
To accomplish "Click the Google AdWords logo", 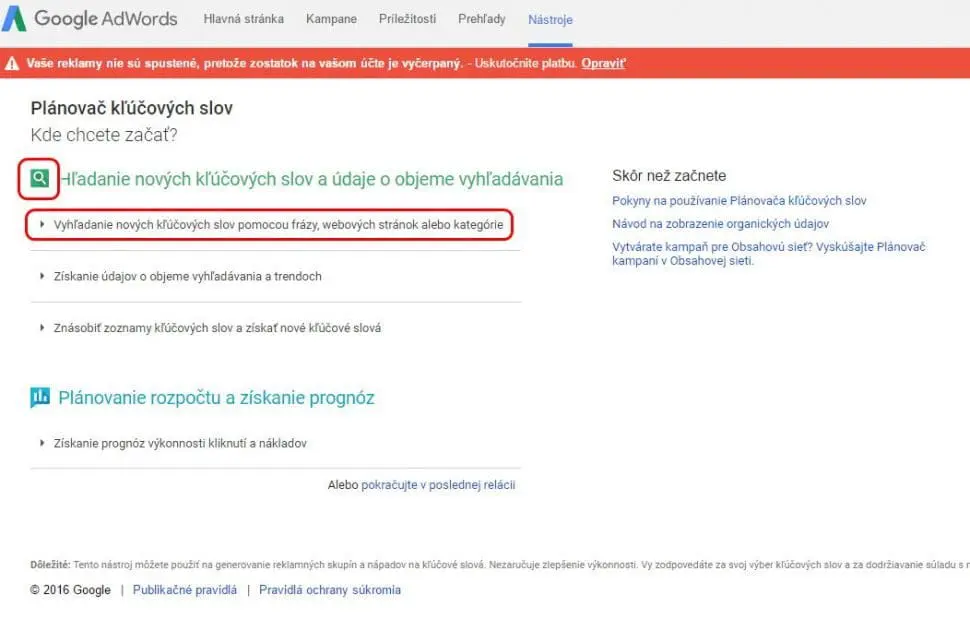I will [x=91, y=18].
